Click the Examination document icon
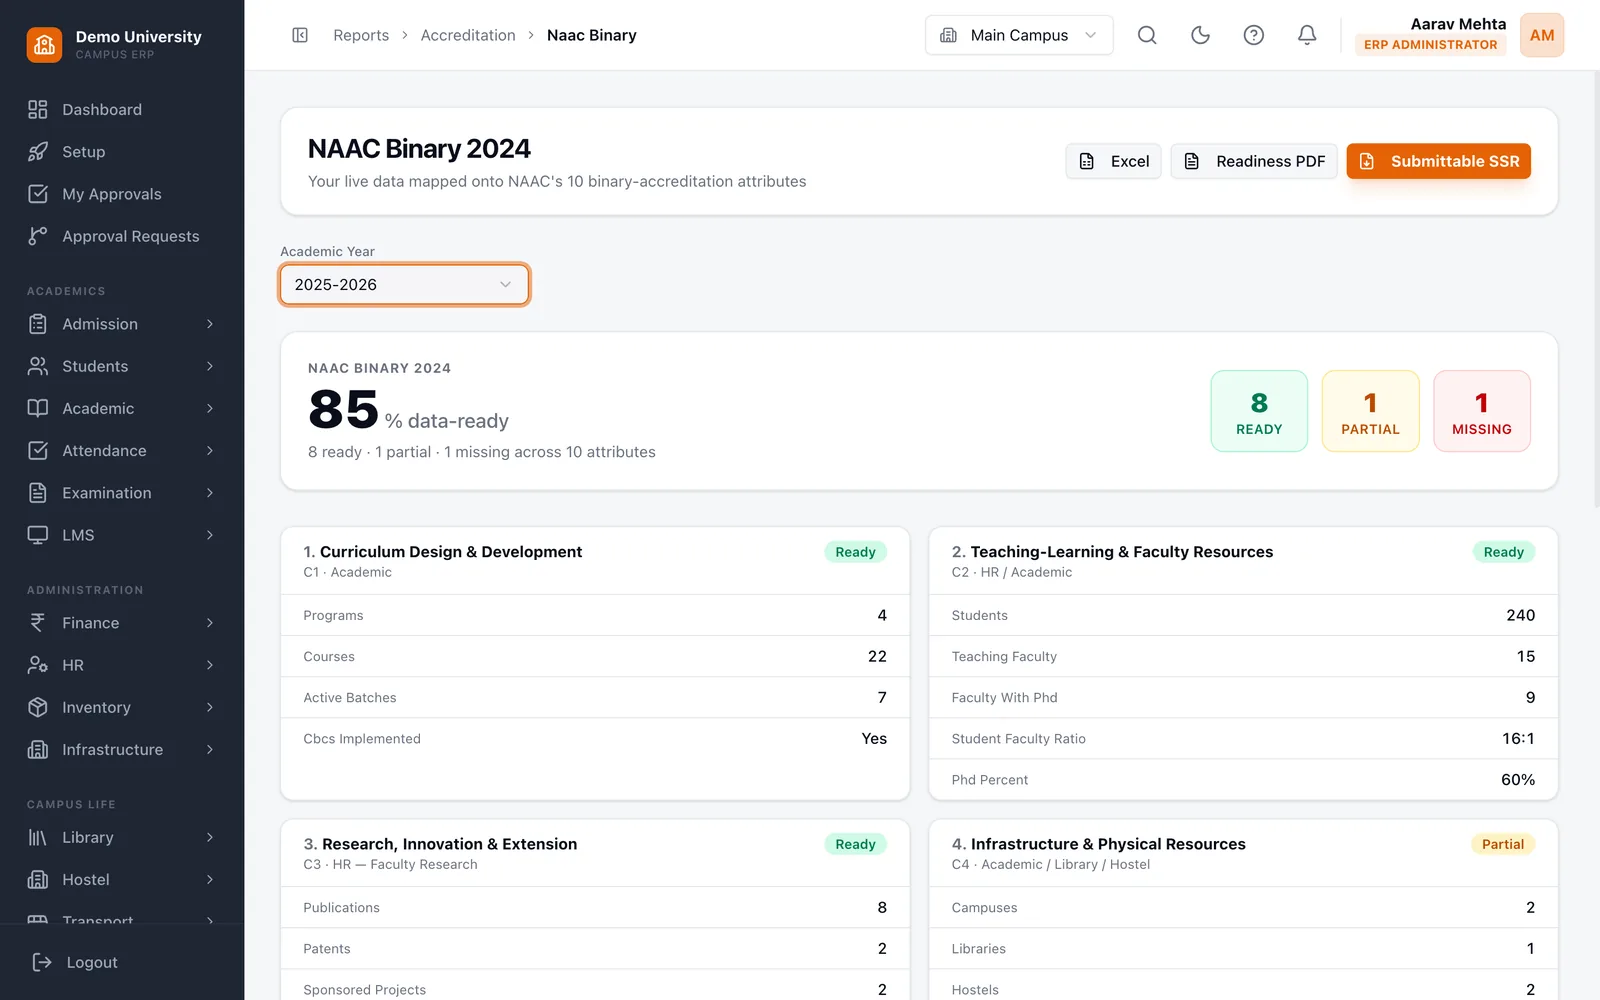1600x1000 pixels. click(x=38, y=493)
